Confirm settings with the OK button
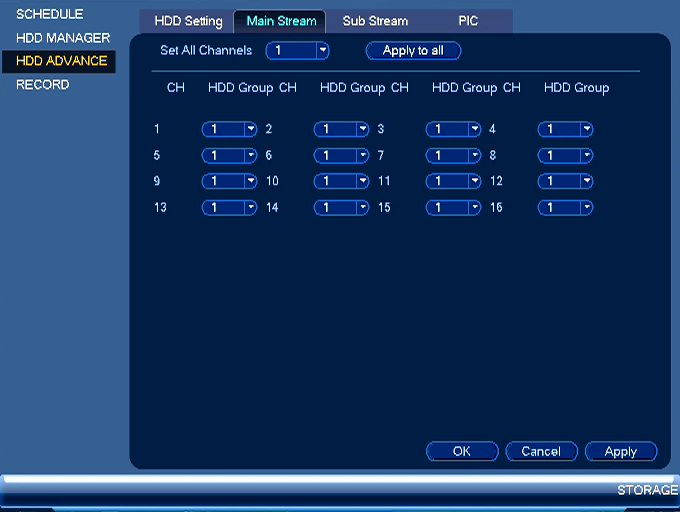This screenshot has width=680, height=512. [462, 451]
